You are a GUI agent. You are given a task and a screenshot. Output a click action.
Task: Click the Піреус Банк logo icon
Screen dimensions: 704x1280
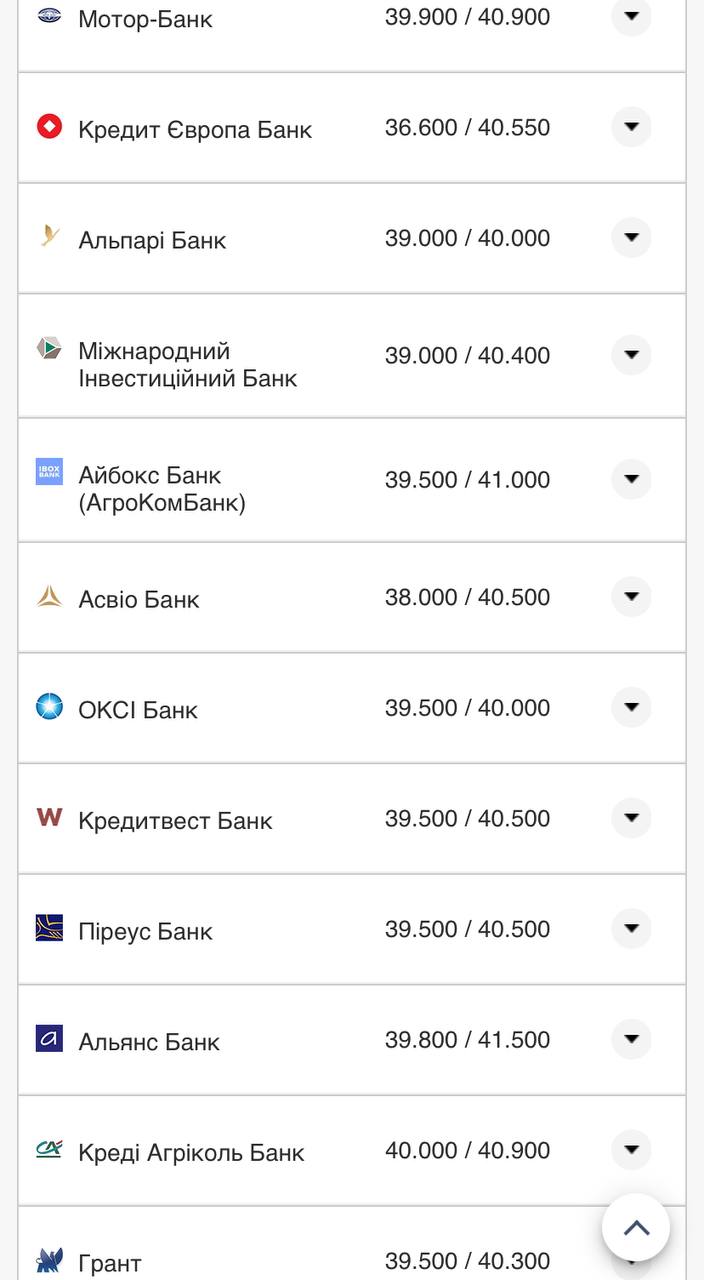pos(49,928)
